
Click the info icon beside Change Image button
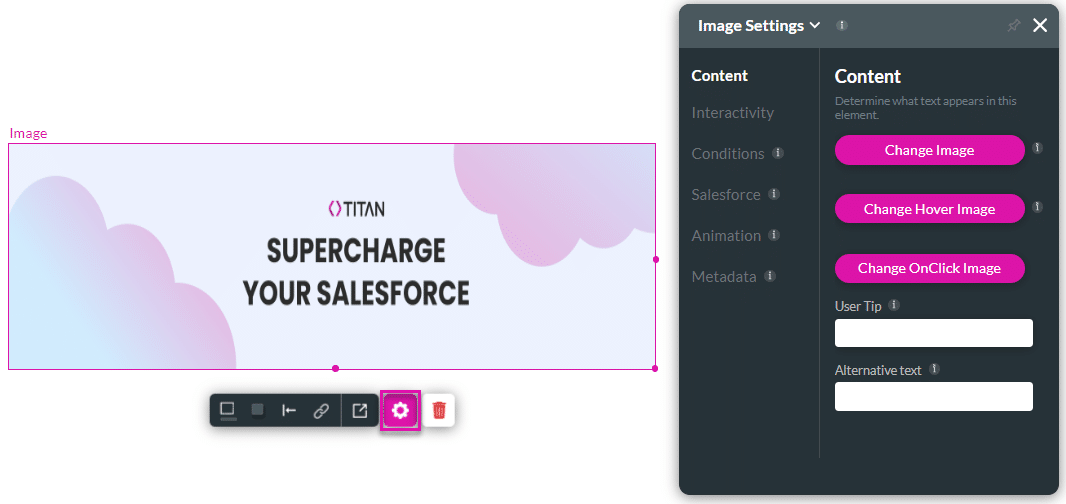point(1037,148)
